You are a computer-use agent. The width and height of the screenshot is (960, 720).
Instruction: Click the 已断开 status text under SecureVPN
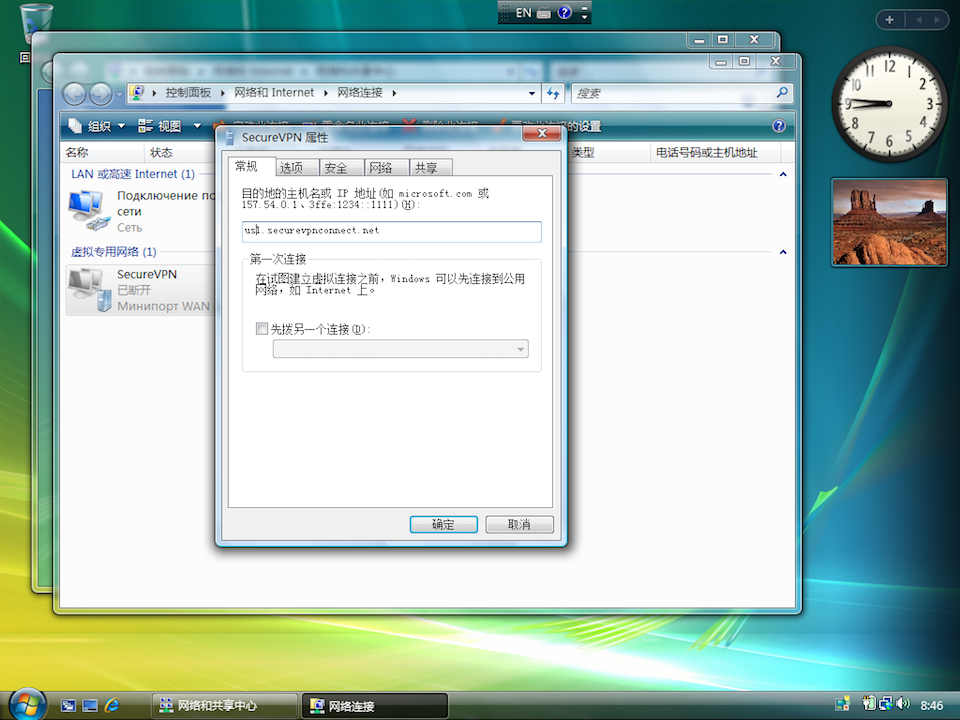pyautogui.click(x=133, y=290)
